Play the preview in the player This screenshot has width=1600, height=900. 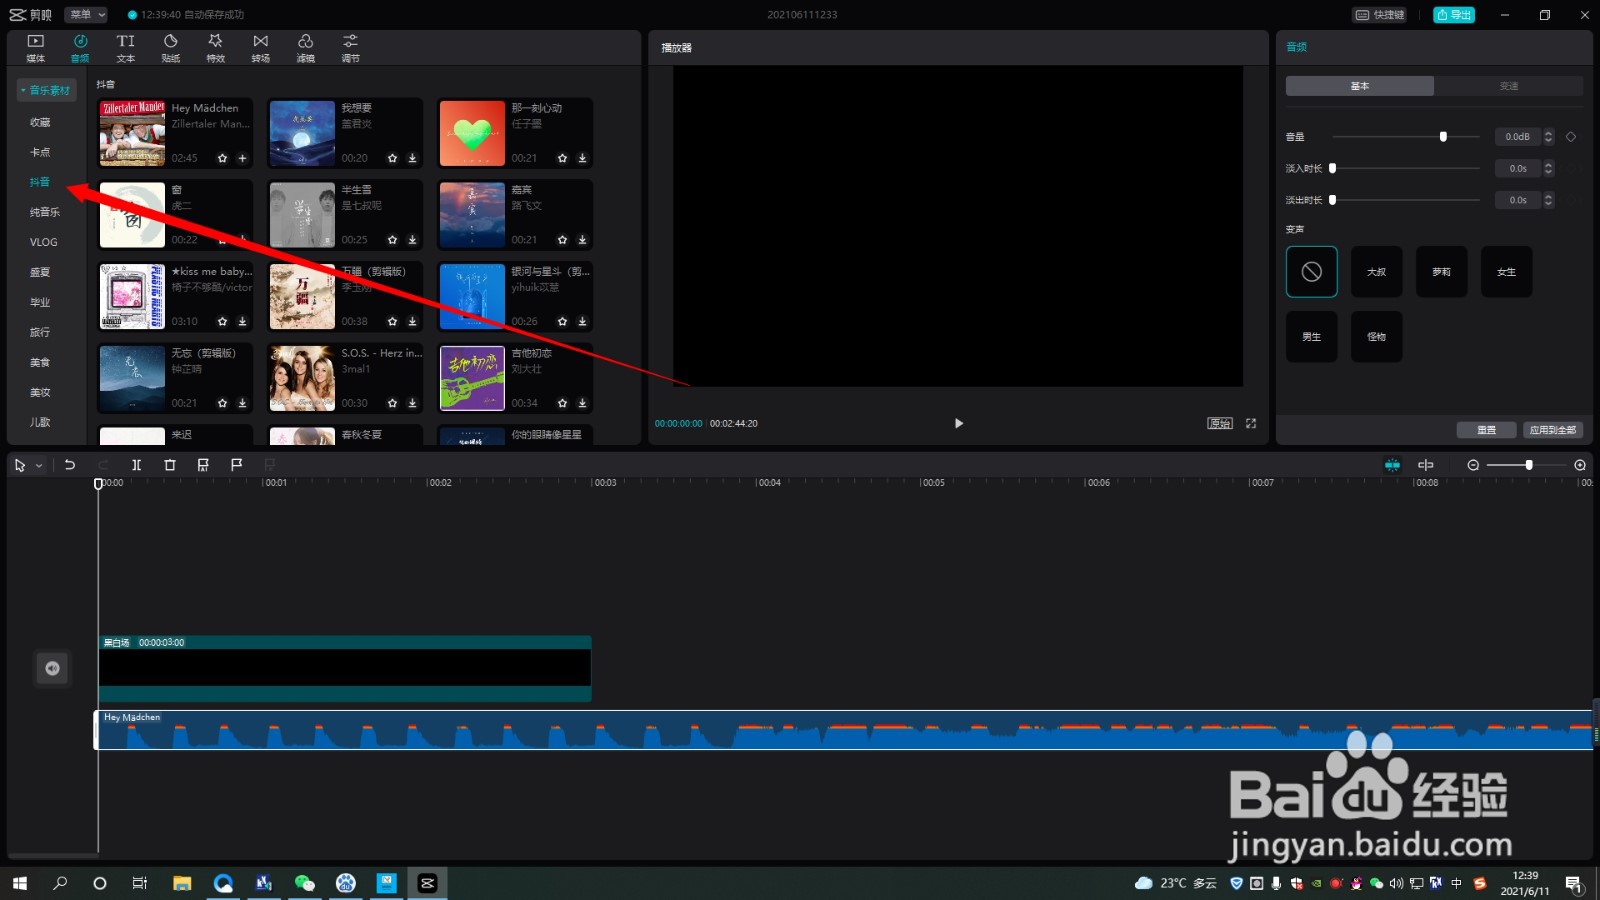click(x=958, y=423)
